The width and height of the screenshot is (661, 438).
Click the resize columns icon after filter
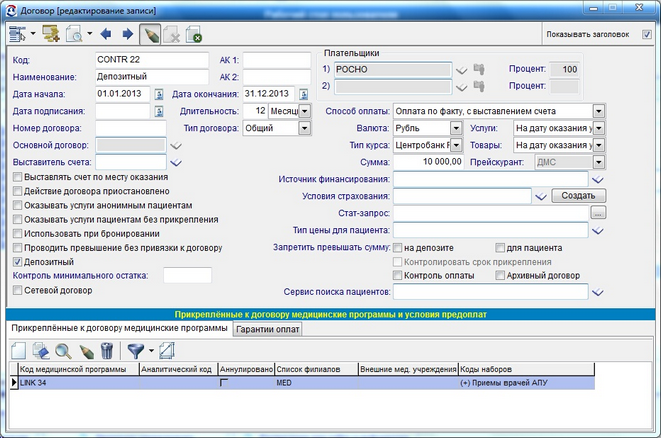click(x=167, y=351)
